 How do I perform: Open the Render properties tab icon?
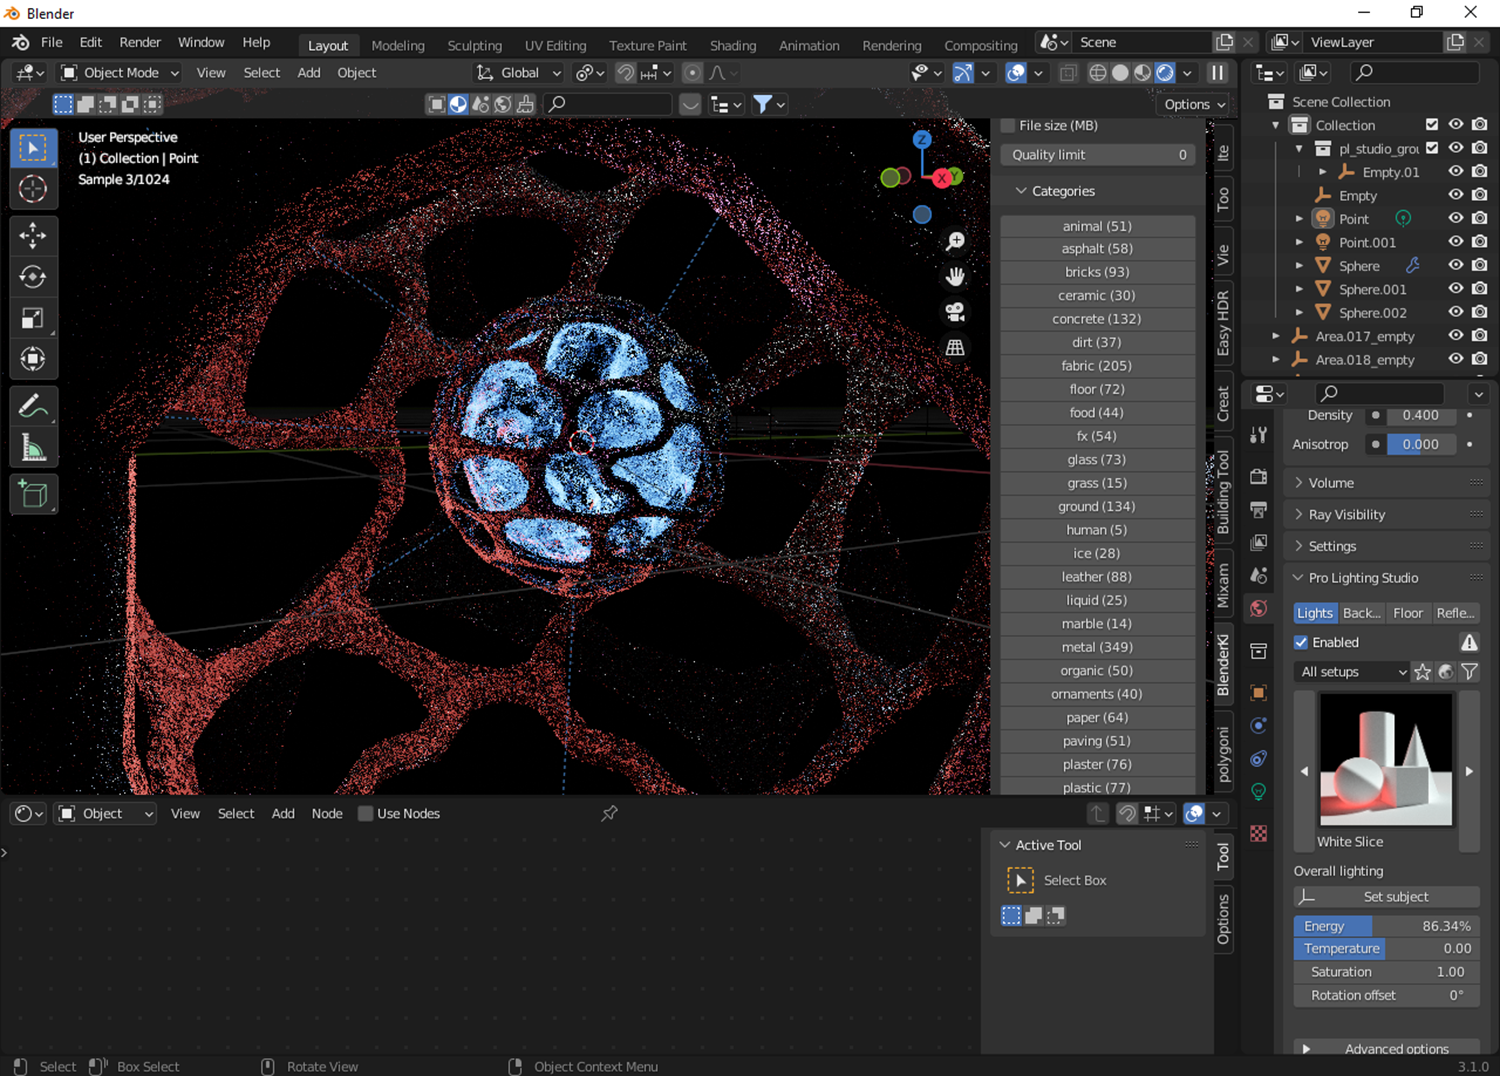[1259, 477]
